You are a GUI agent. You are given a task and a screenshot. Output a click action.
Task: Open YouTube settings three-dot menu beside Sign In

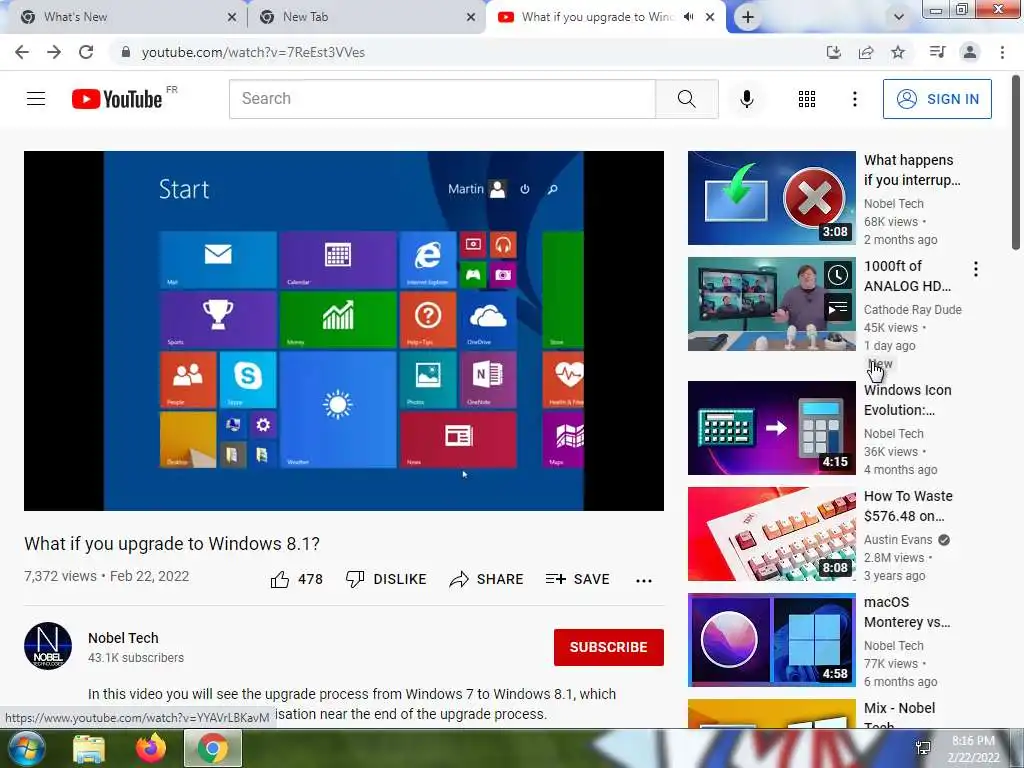click(854, 99)
